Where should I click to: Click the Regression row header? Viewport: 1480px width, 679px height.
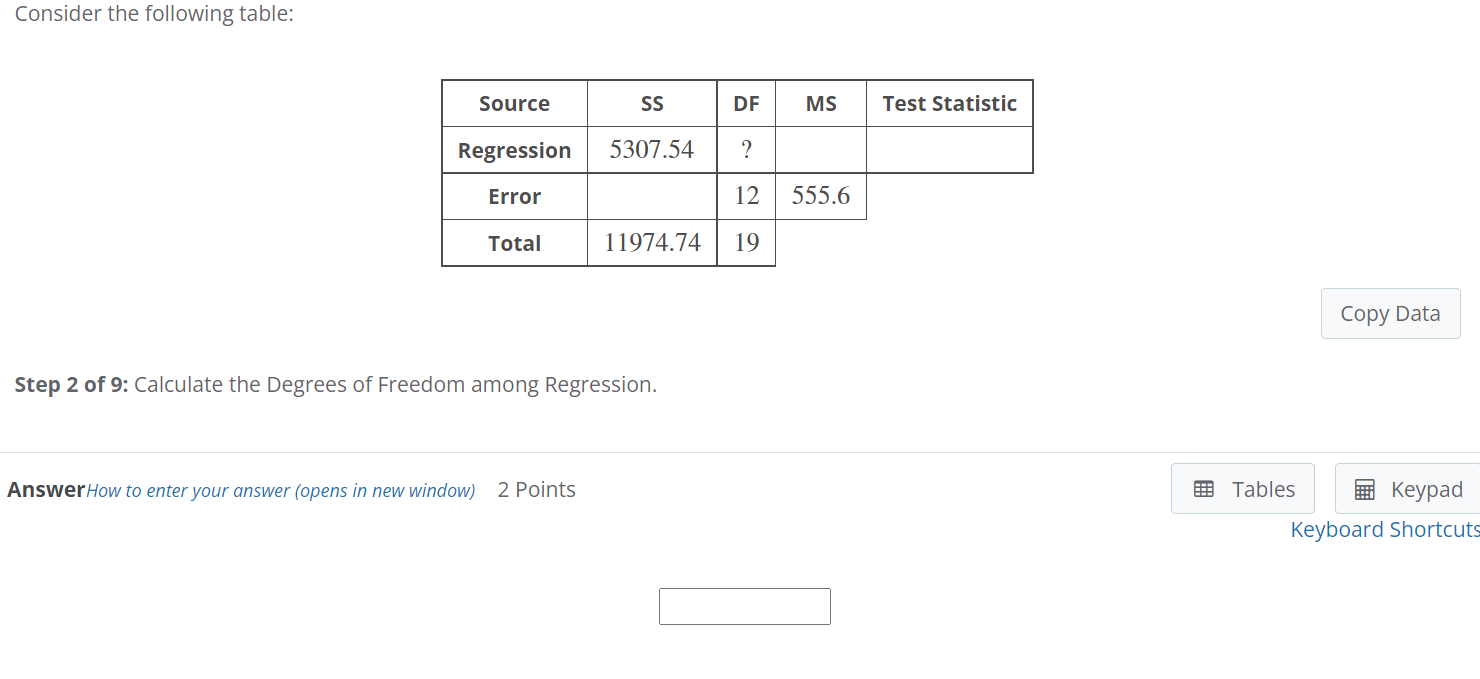(x=514, y=150)
